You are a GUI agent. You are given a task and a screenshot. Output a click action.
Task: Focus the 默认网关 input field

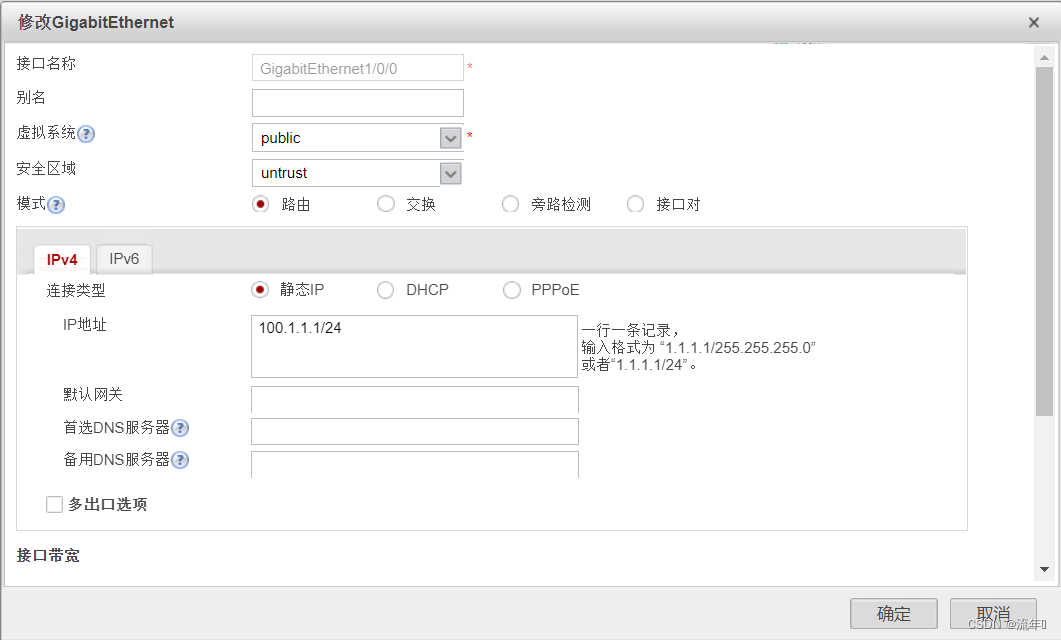tap(415, 399)
